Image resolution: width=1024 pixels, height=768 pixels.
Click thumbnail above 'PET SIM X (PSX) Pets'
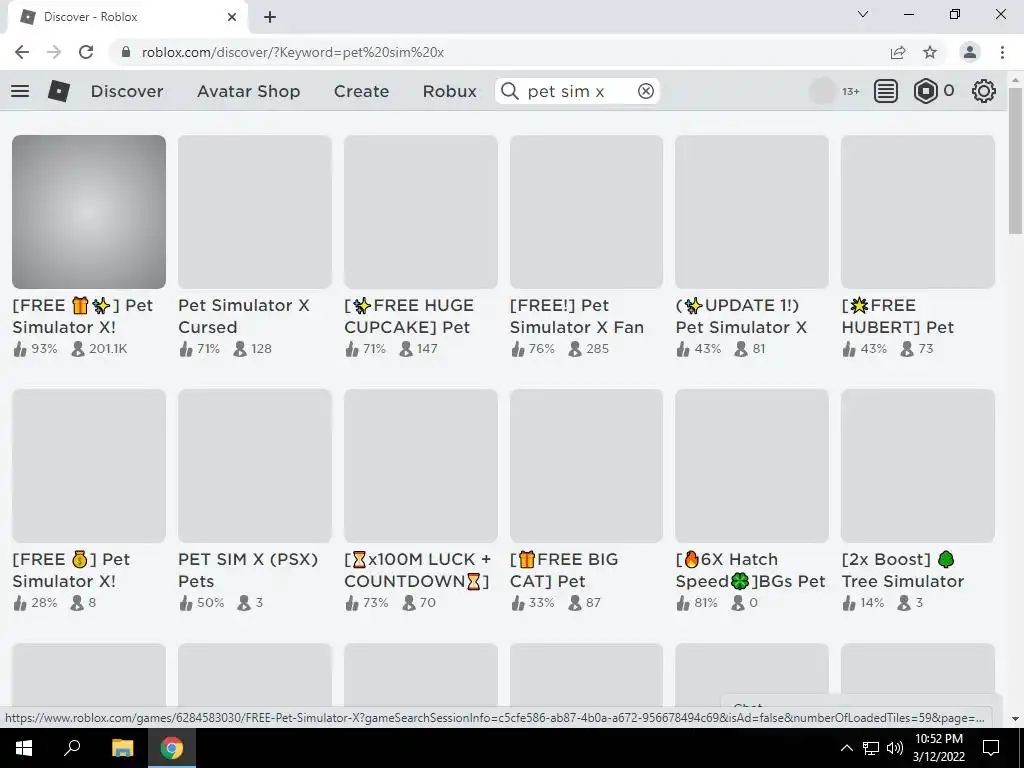(x=255, y=466)
